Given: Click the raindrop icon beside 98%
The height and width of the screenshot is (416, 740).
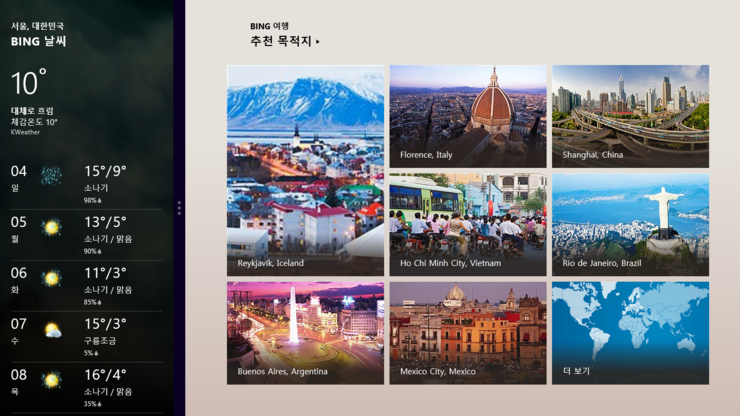Looking at the screenshot, I should (100, 201).
